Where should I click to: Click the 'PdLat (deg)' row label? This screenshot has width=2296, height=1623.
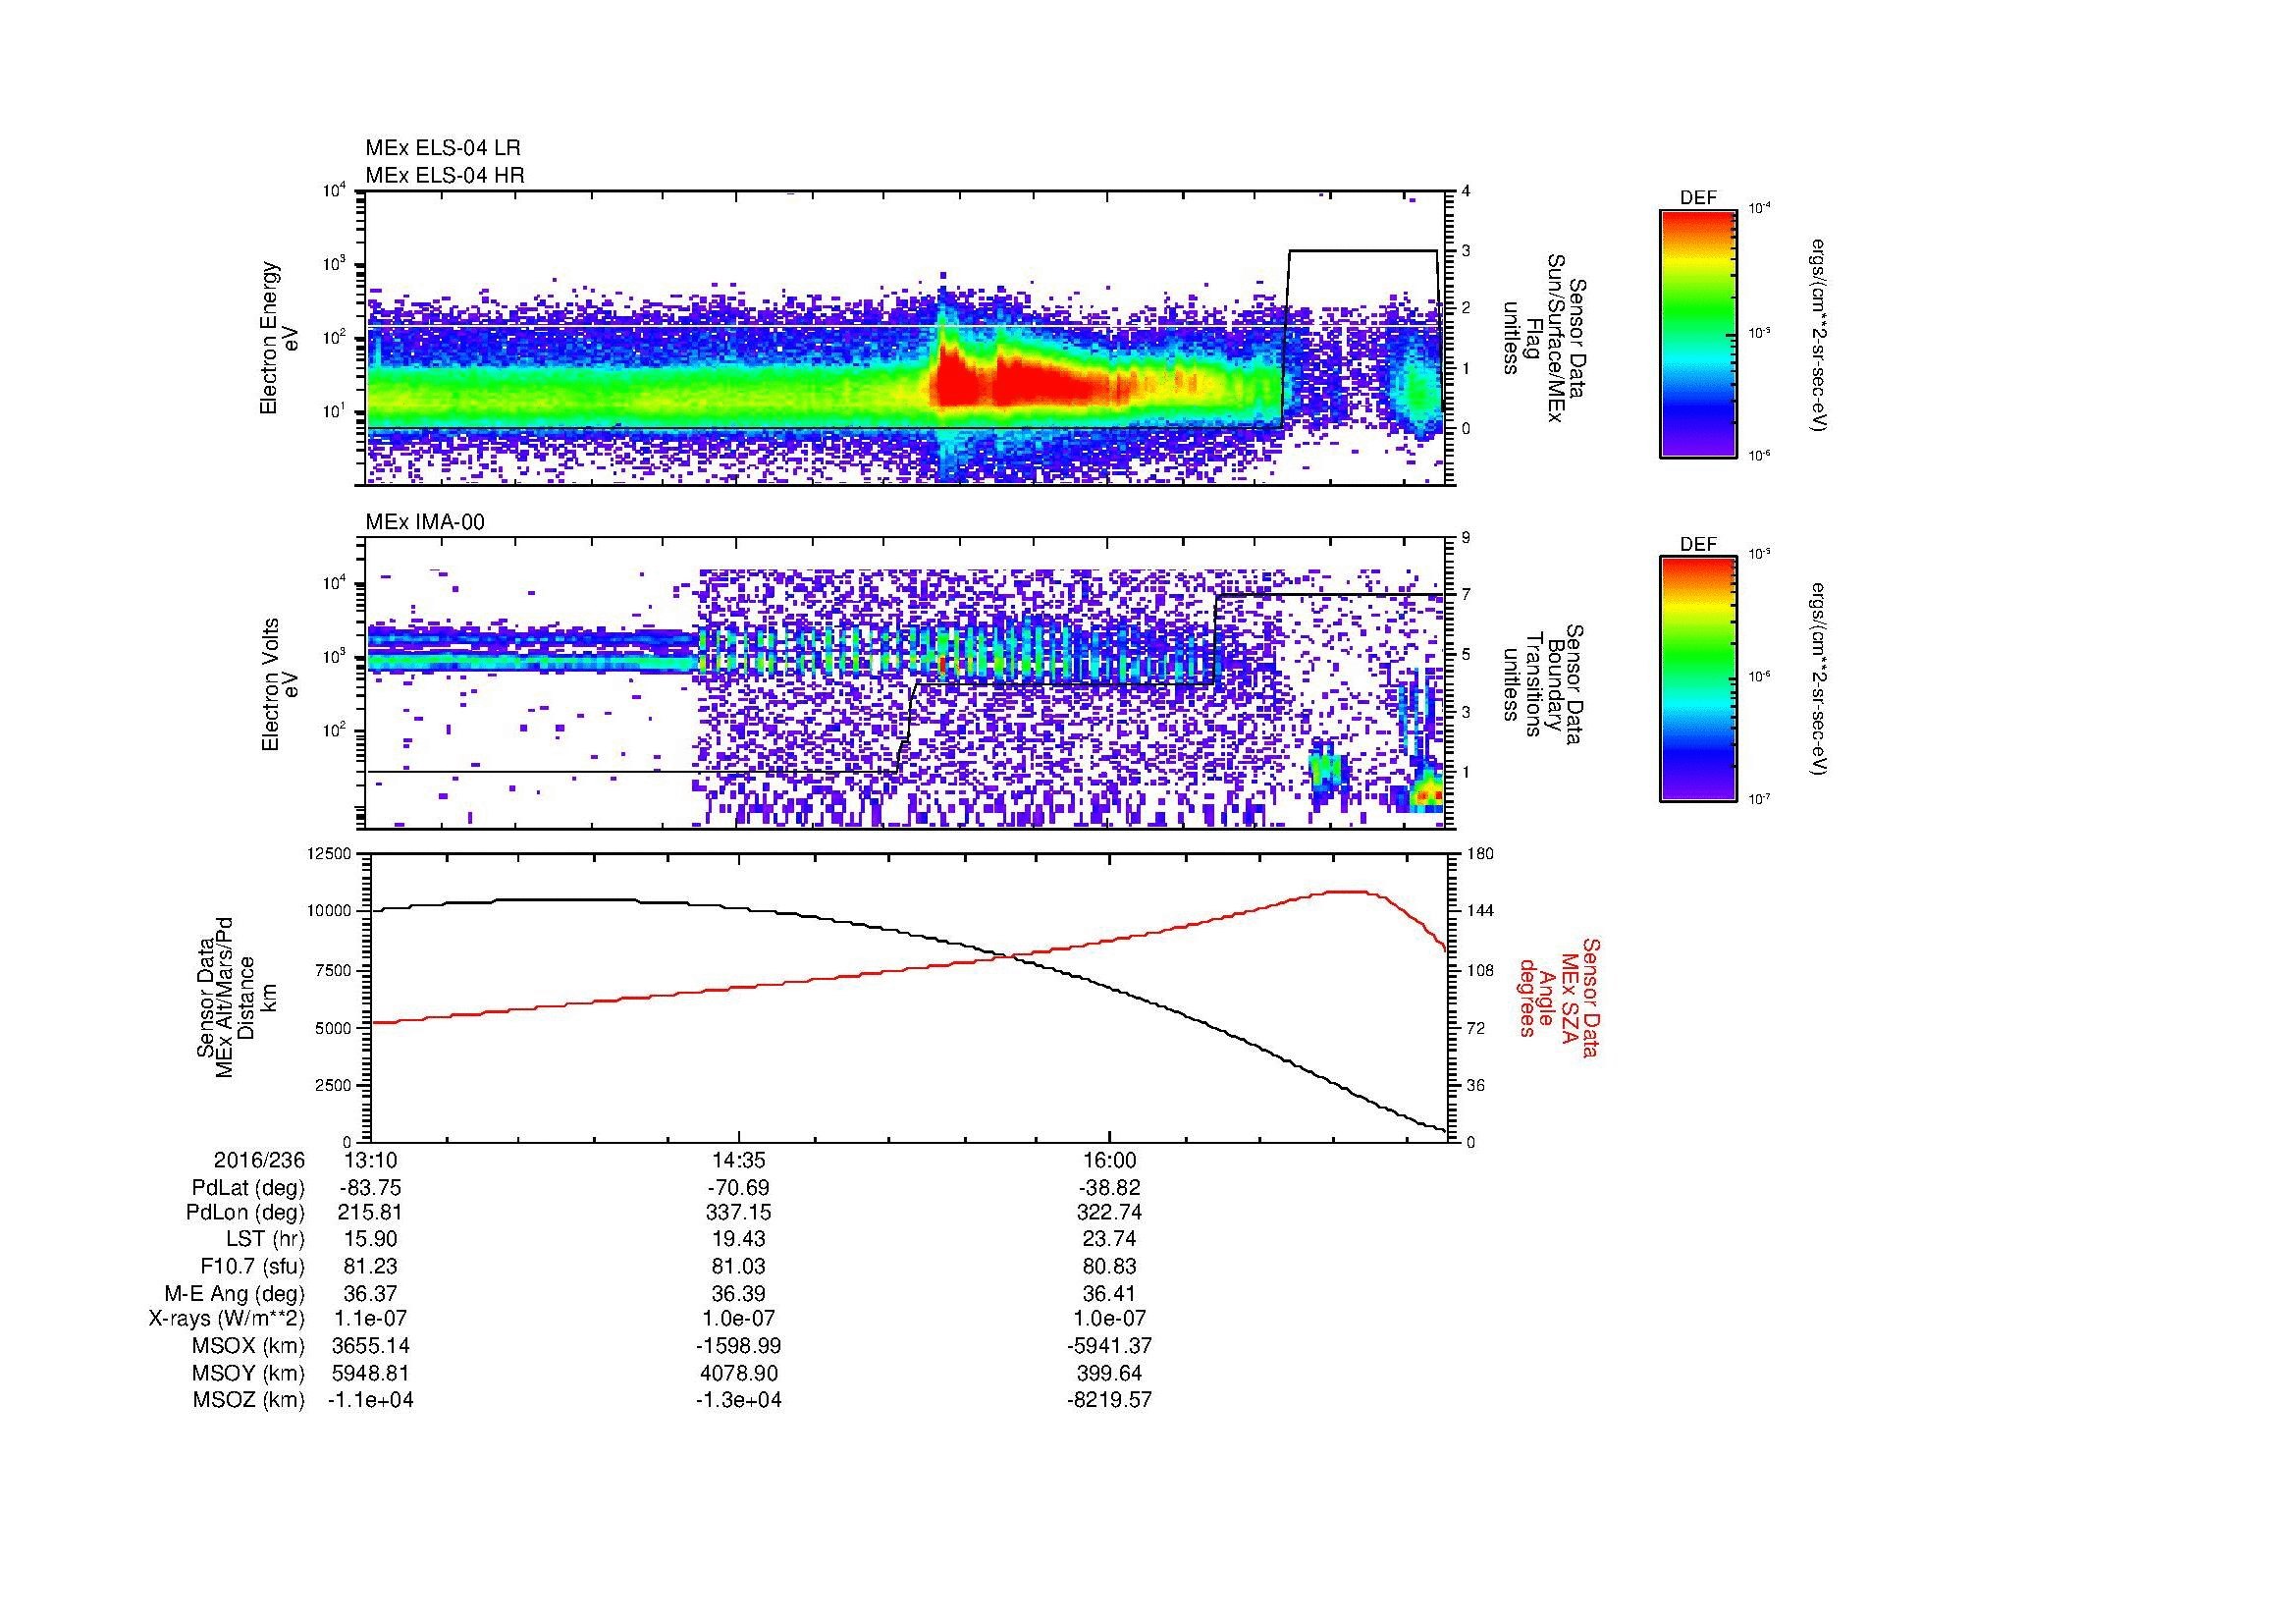pyautogui.click(x=248, y=1188)
